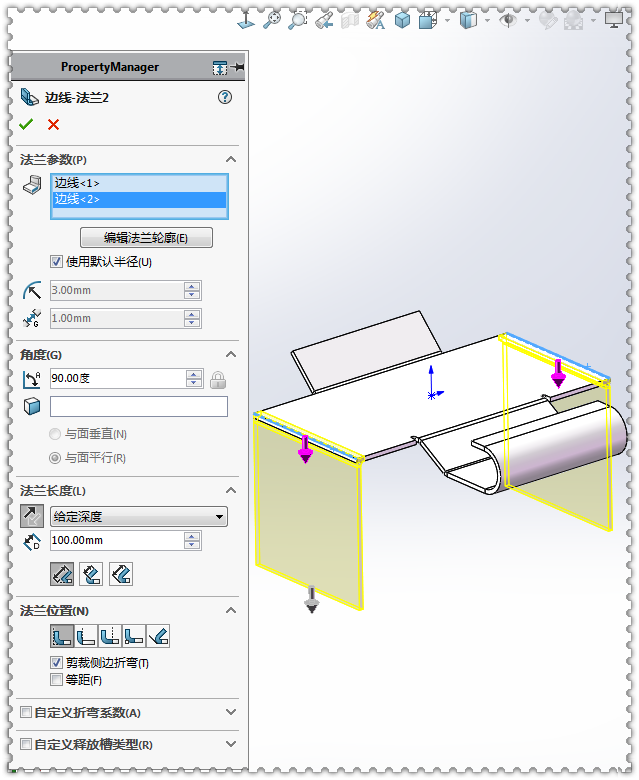Viewport: 639px width, 780px height.
Task: Toggle 使用默认半径 checkbox
Action: (56, 262)
